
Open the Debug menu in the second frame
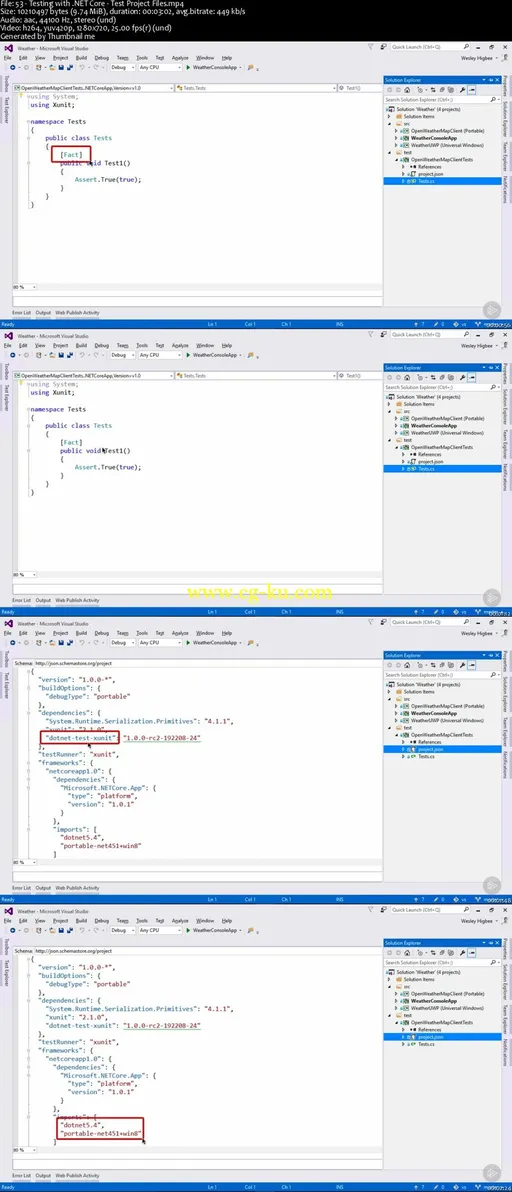pyautogui.click(x=102, y=345)
